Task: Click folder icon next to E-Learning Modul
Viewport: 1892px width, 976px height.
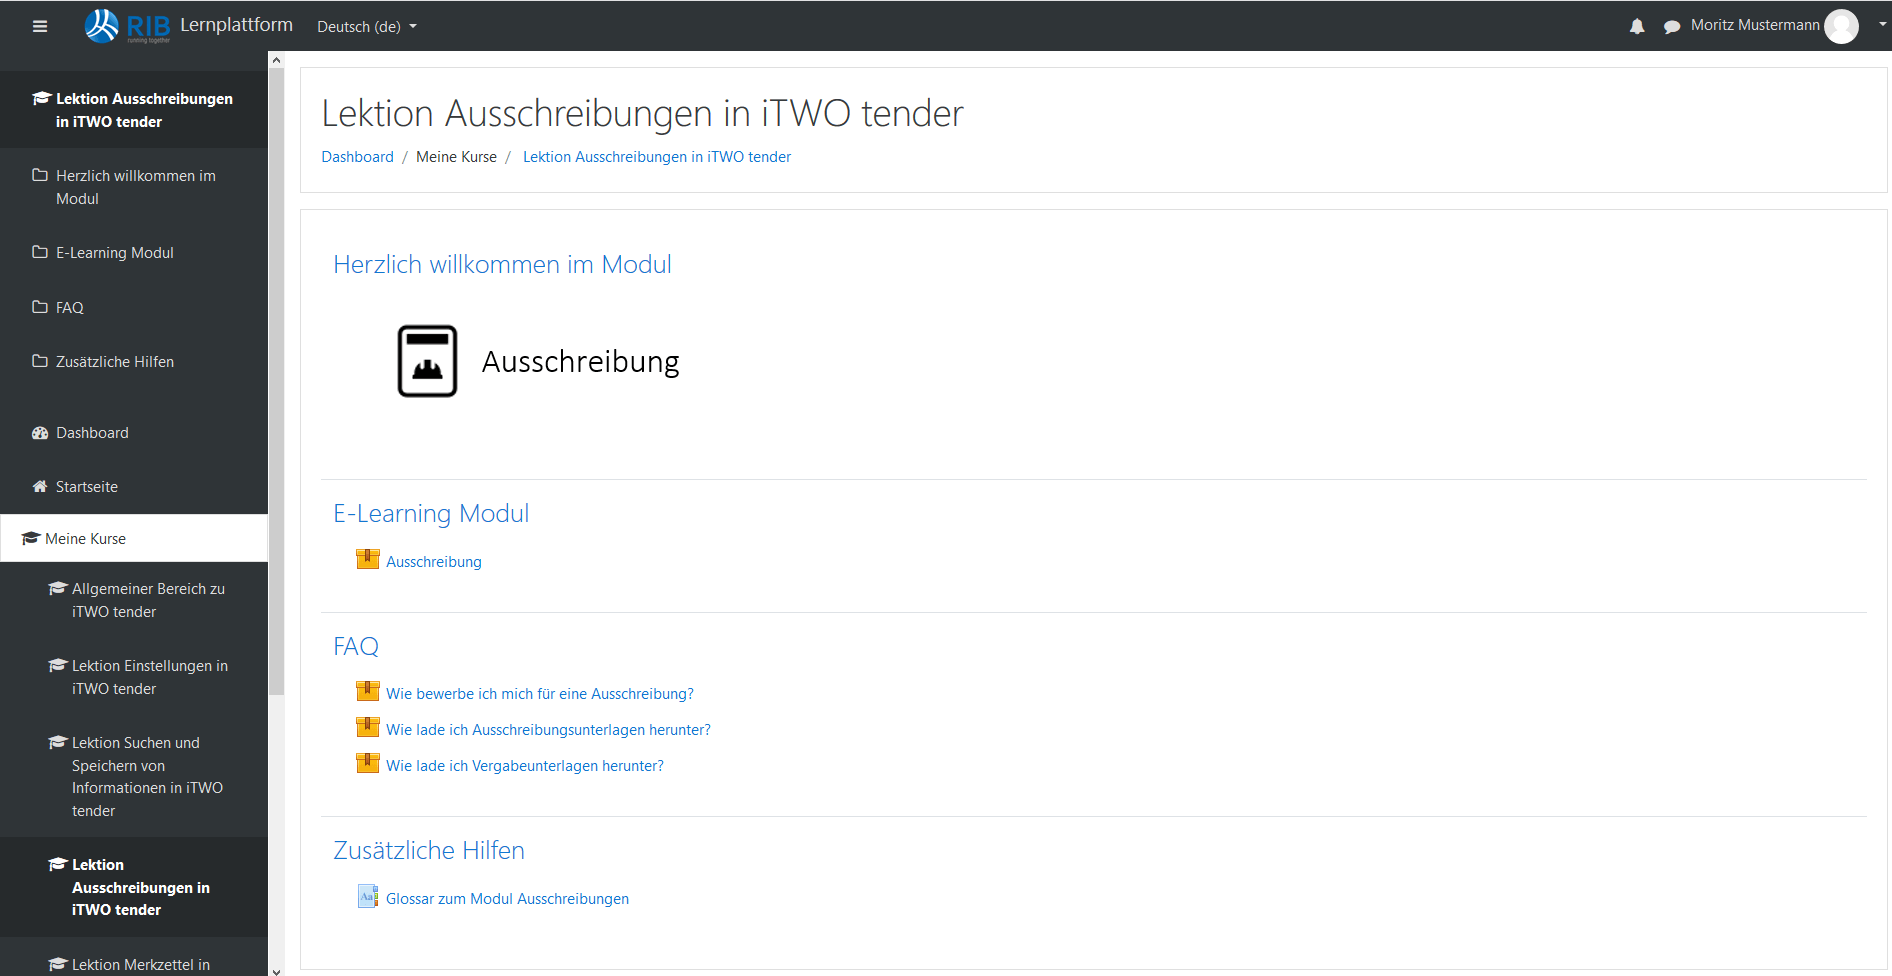Action: point(40,252)
